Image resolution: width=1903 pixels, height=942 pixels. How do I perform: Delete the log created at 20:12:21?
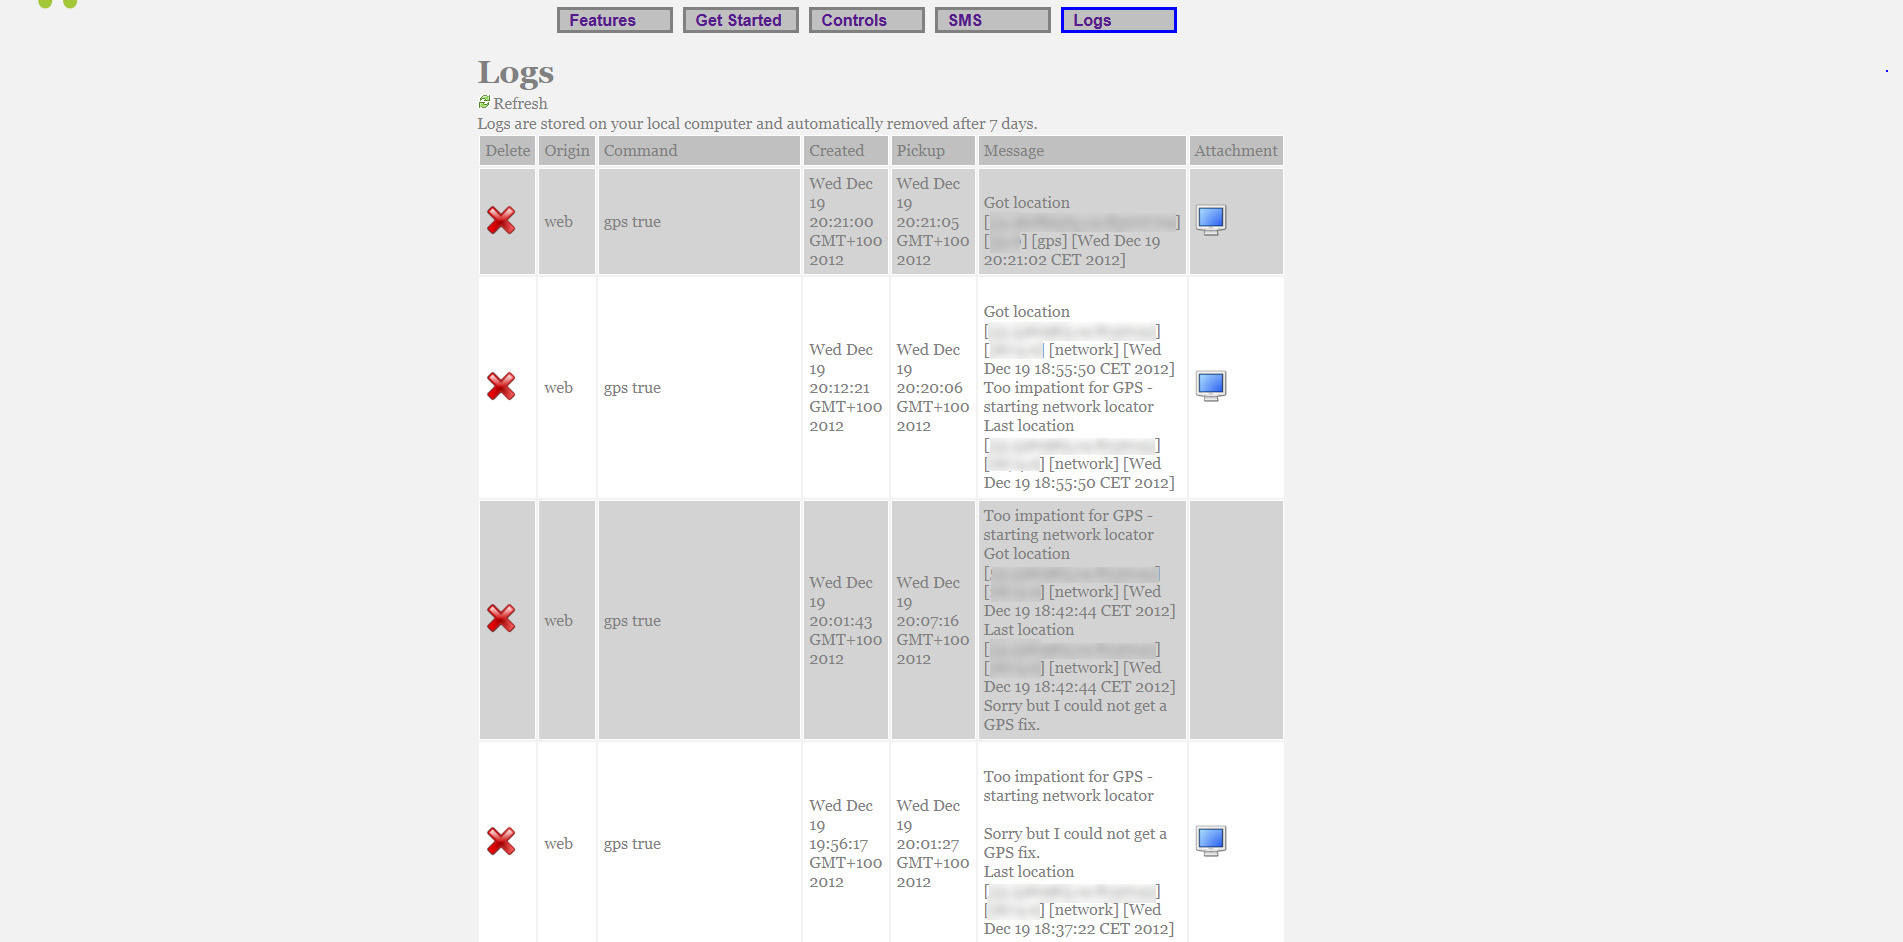pyautogui.click(x=501, y=387)
